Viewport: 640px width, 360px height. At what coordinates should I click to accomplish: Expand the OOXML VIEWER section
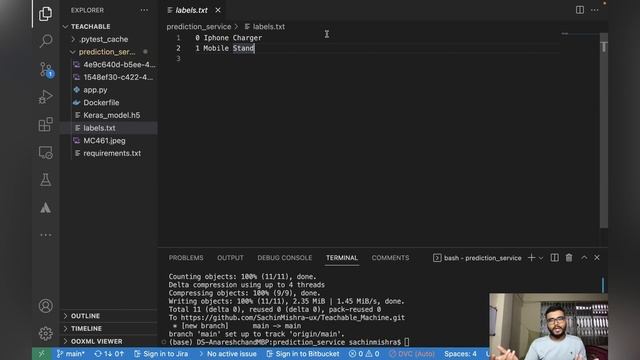coord(96,341)
